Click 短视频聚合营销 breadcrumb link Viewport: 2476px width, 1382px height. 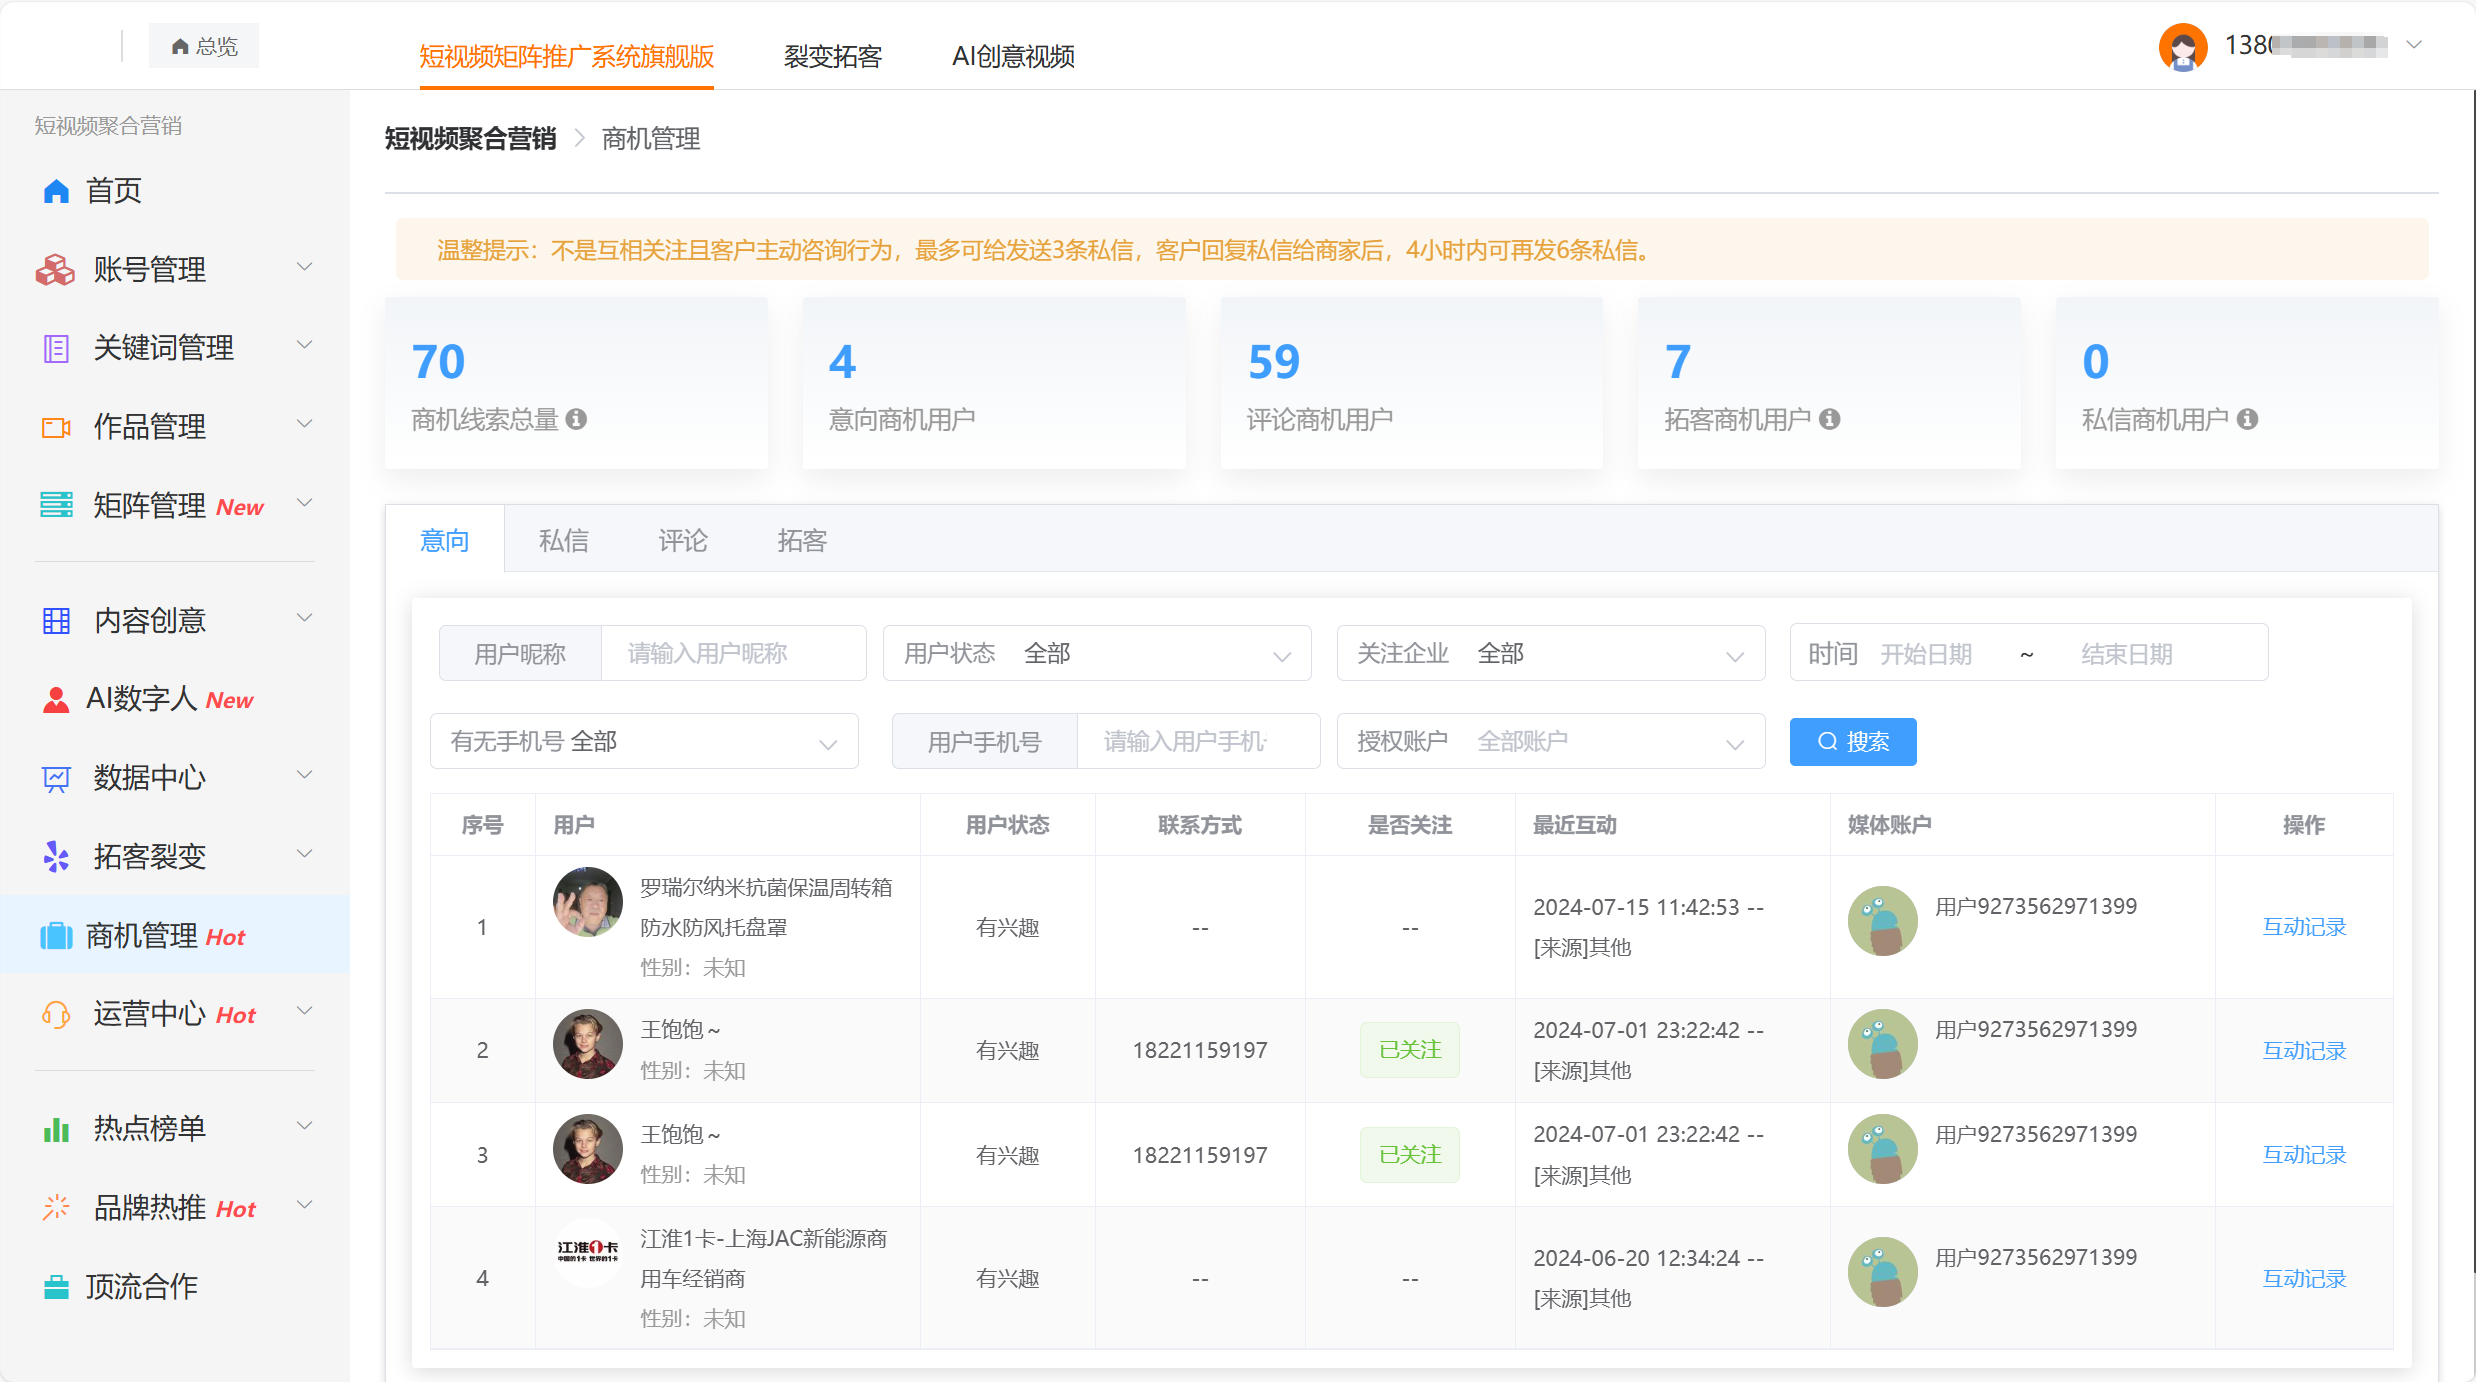pos(470,139)
